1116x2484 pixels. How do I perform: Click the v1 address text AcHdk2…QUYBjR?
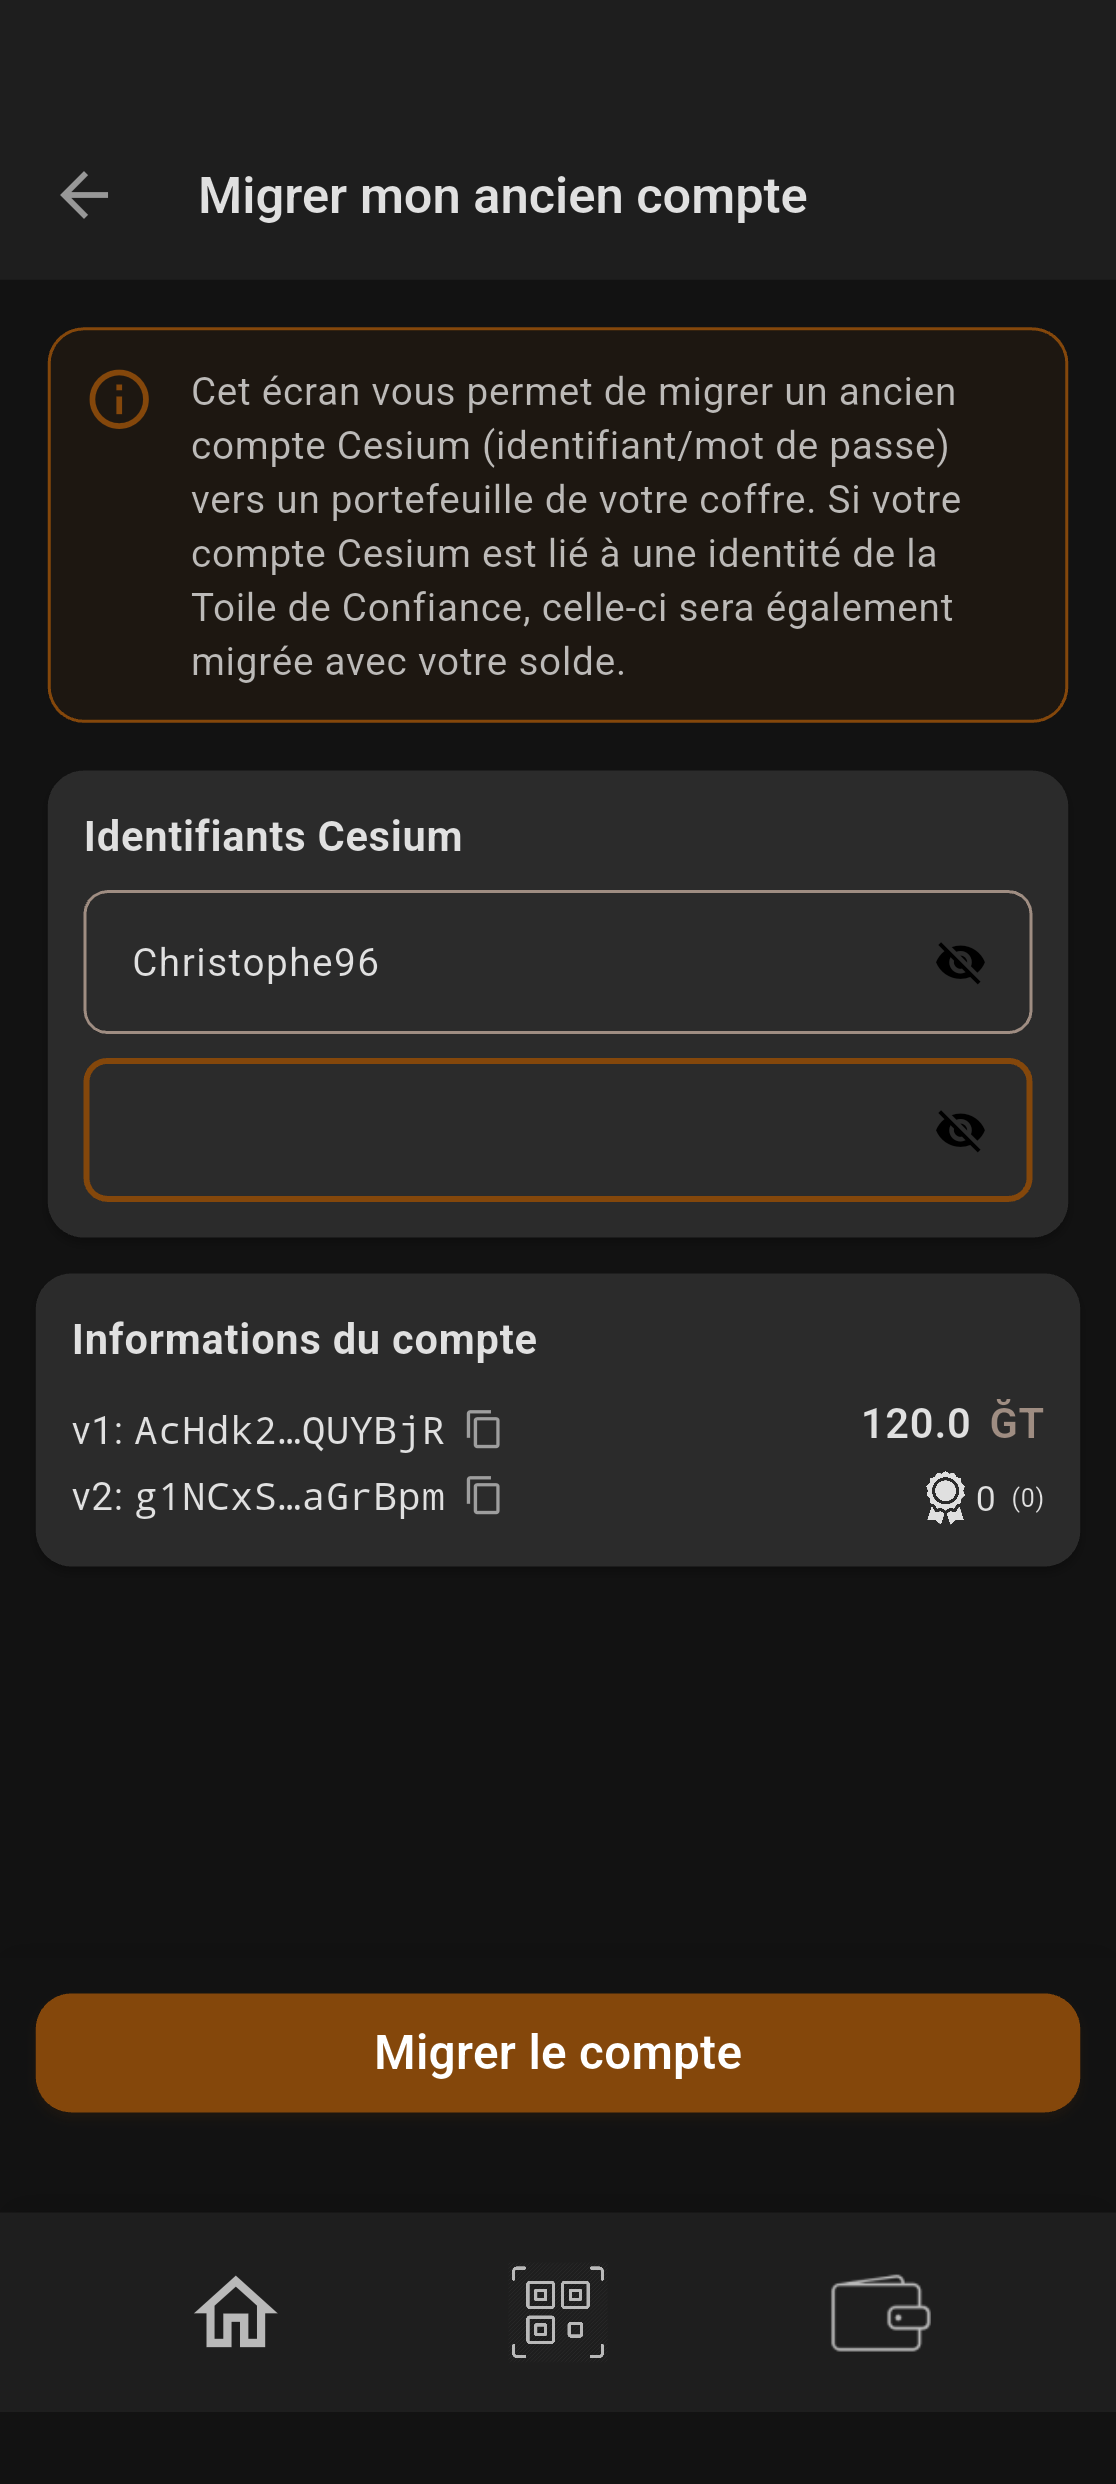coord(289,1431)
